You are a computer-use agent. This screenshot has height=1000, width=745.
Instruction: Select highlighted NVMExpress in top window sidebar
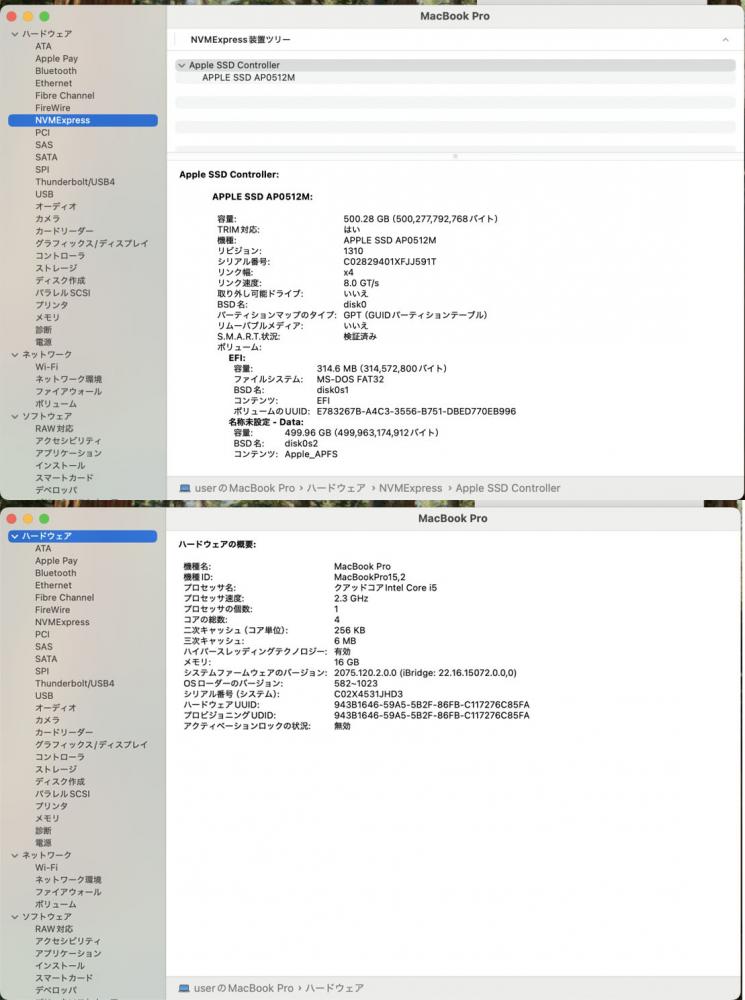83,120
